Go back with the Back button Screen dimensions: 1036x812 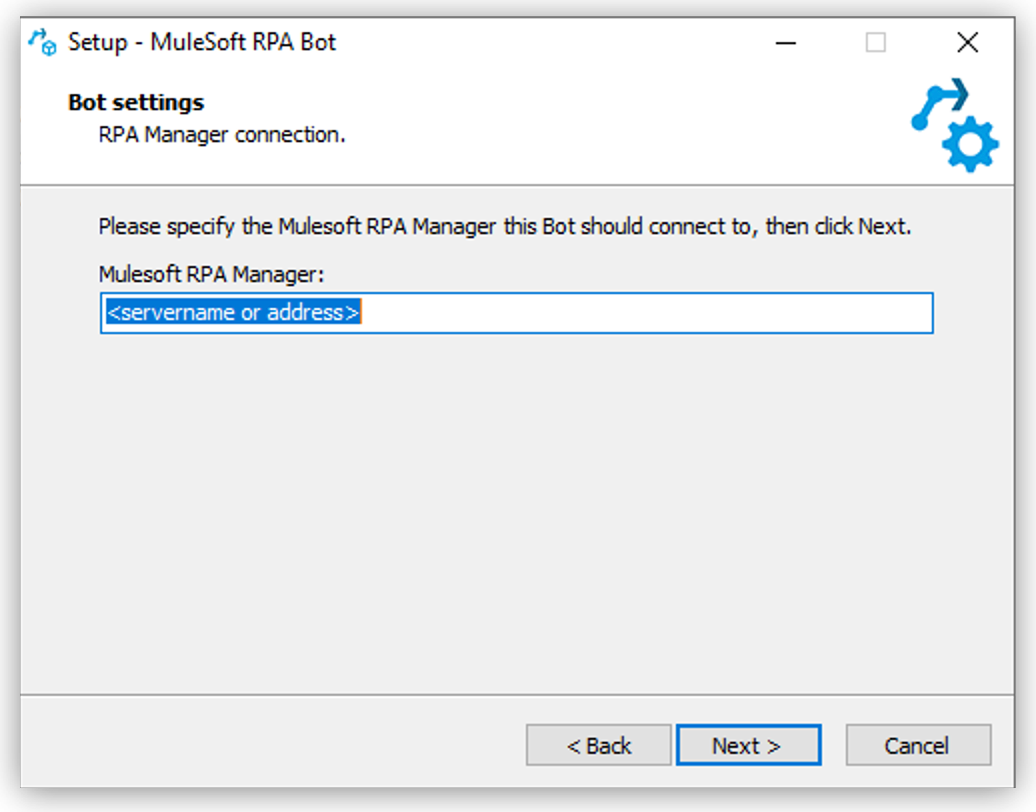tap(598, 745)
